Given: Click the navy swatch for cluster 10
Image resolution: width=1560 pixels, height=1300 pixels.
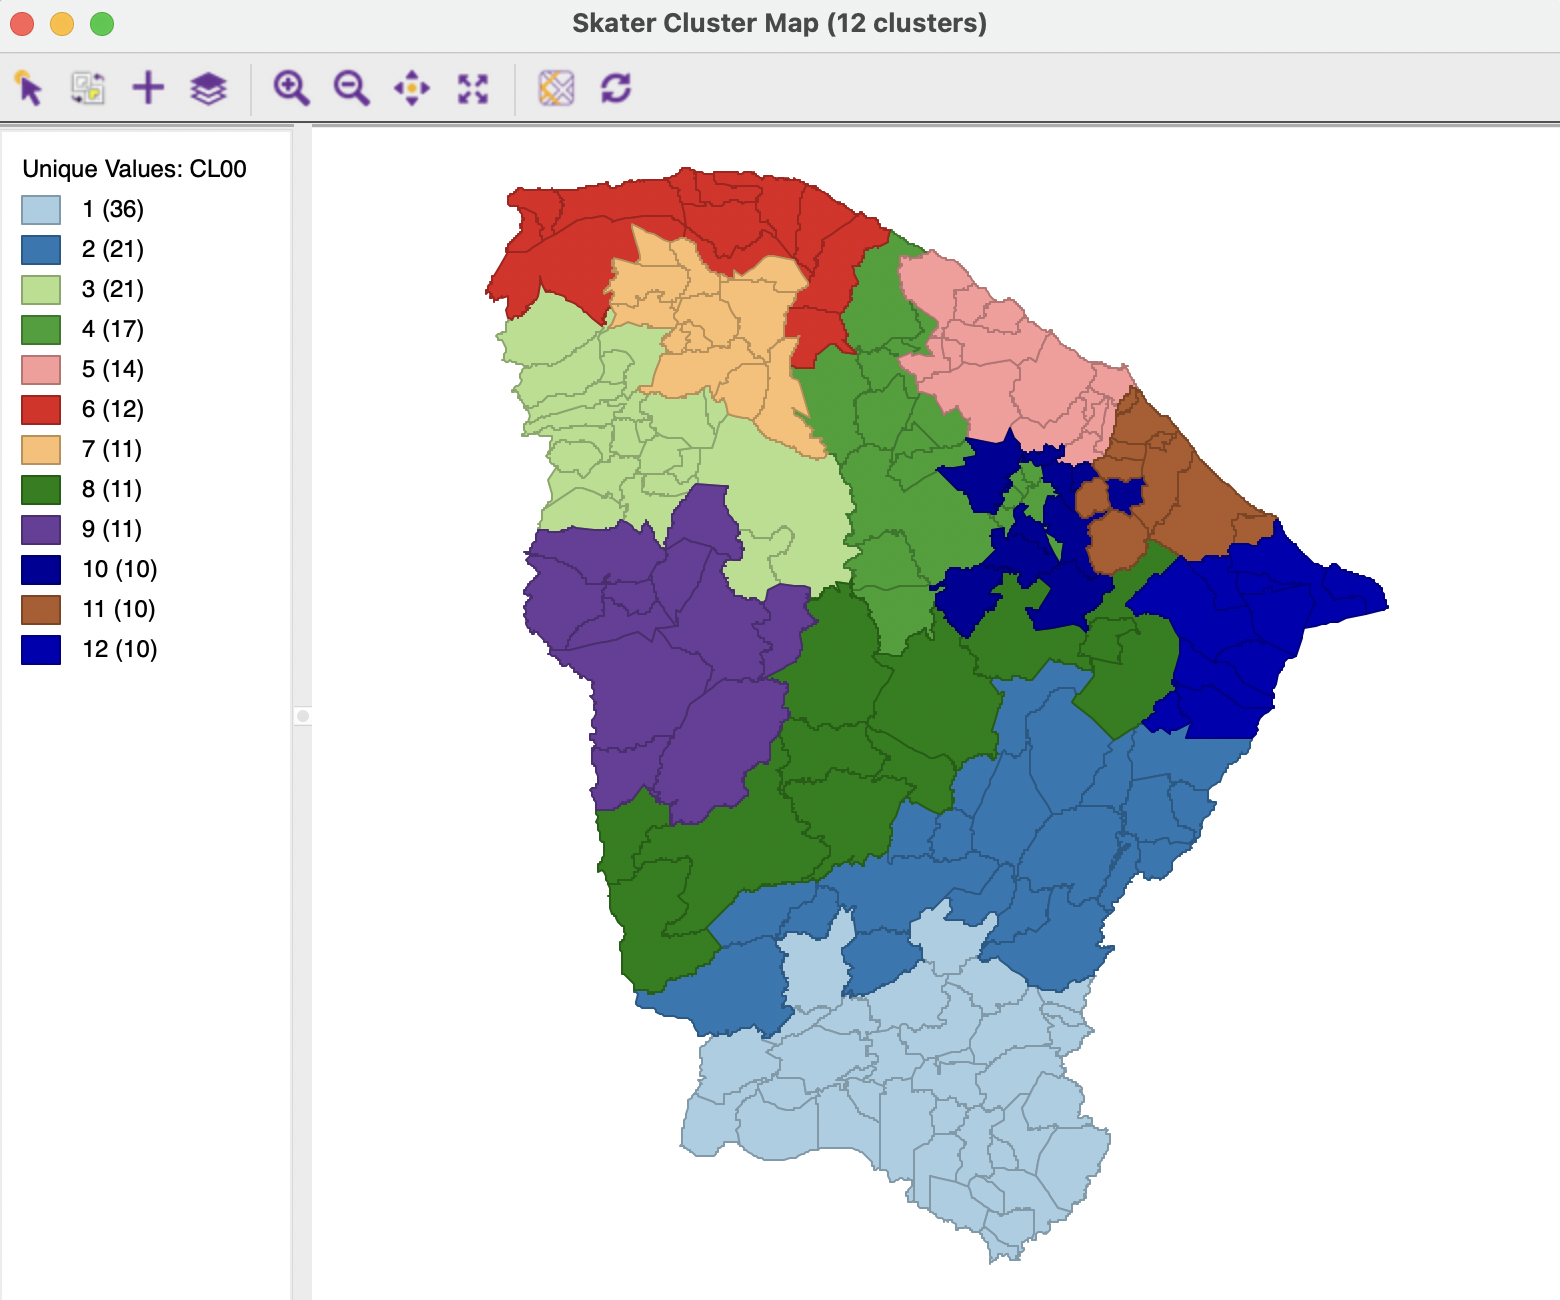Looking at the screenshot, I should coord(41,570).
